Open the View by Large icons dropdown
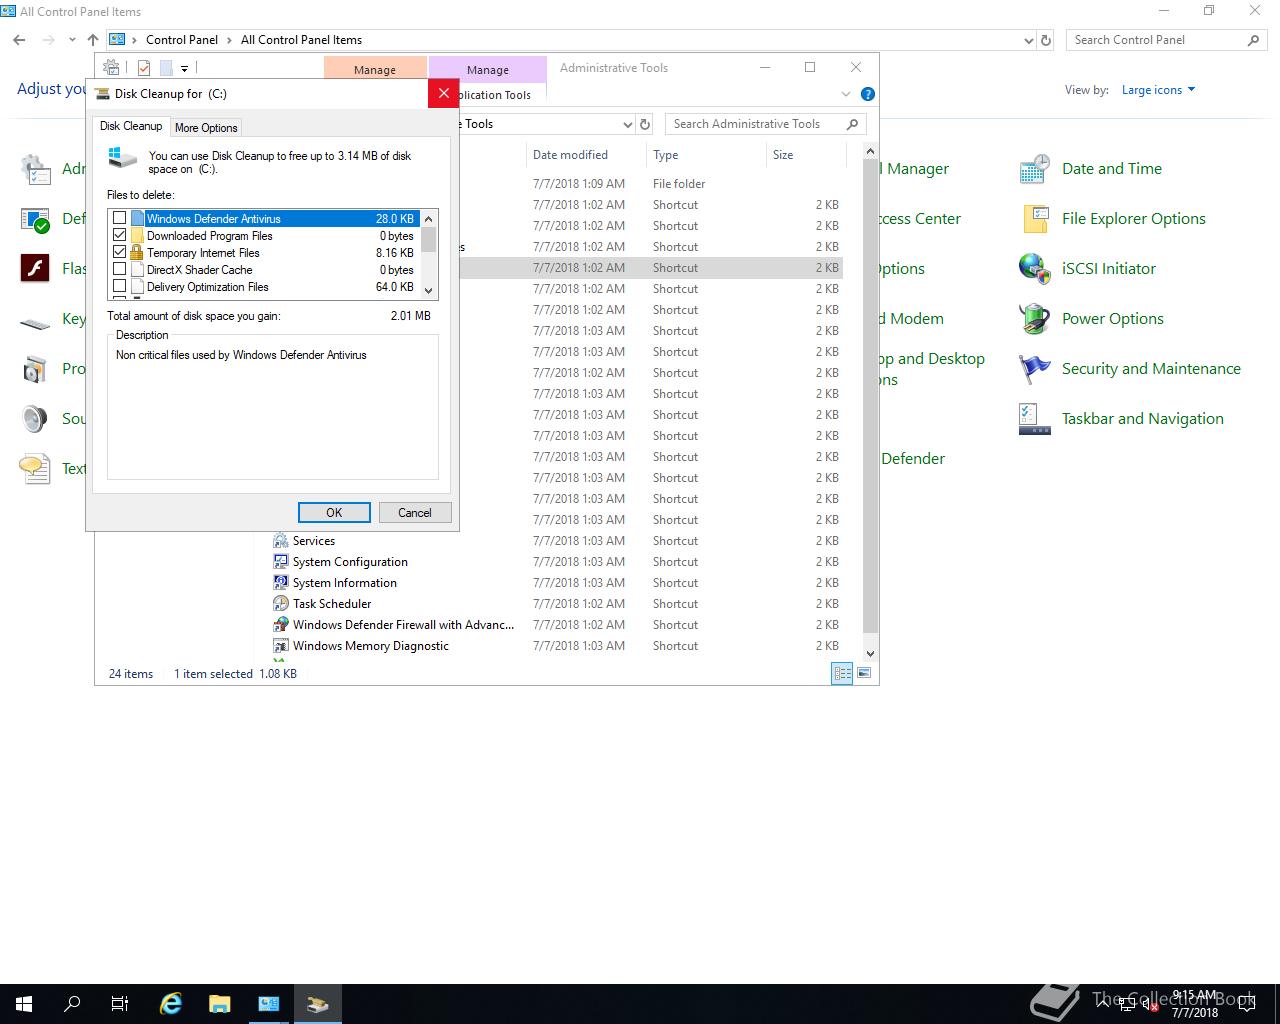 point(1158,90)
